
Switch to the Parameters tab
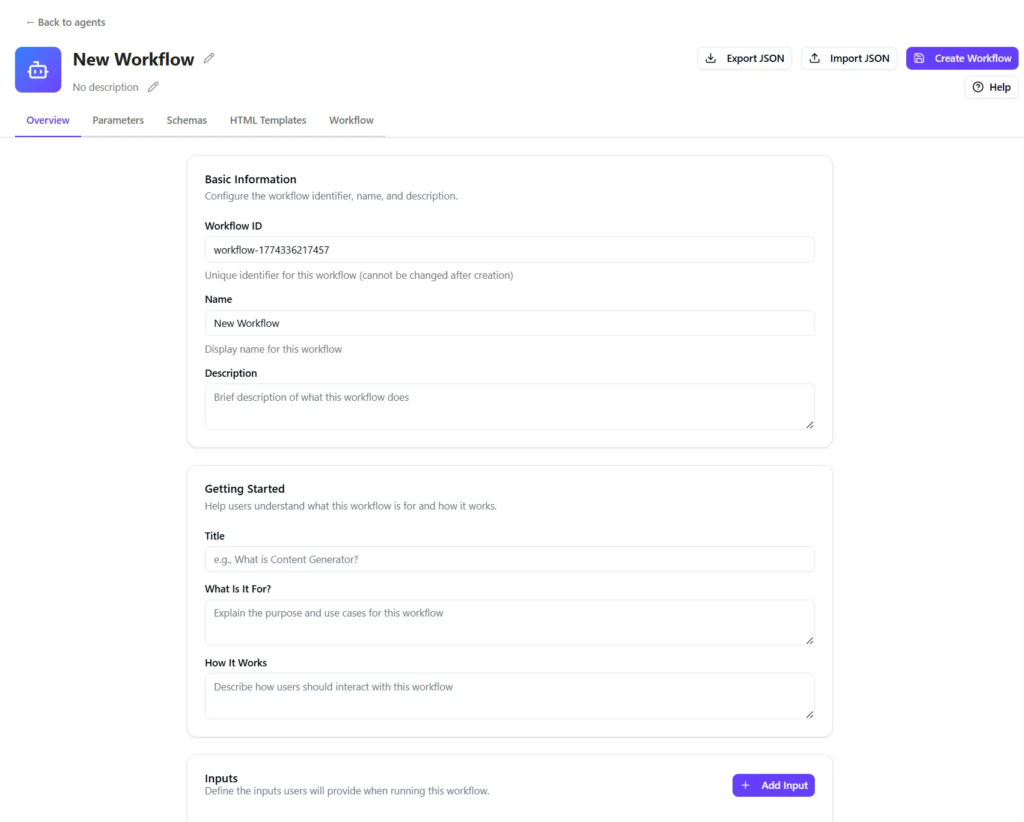(118, 120)
